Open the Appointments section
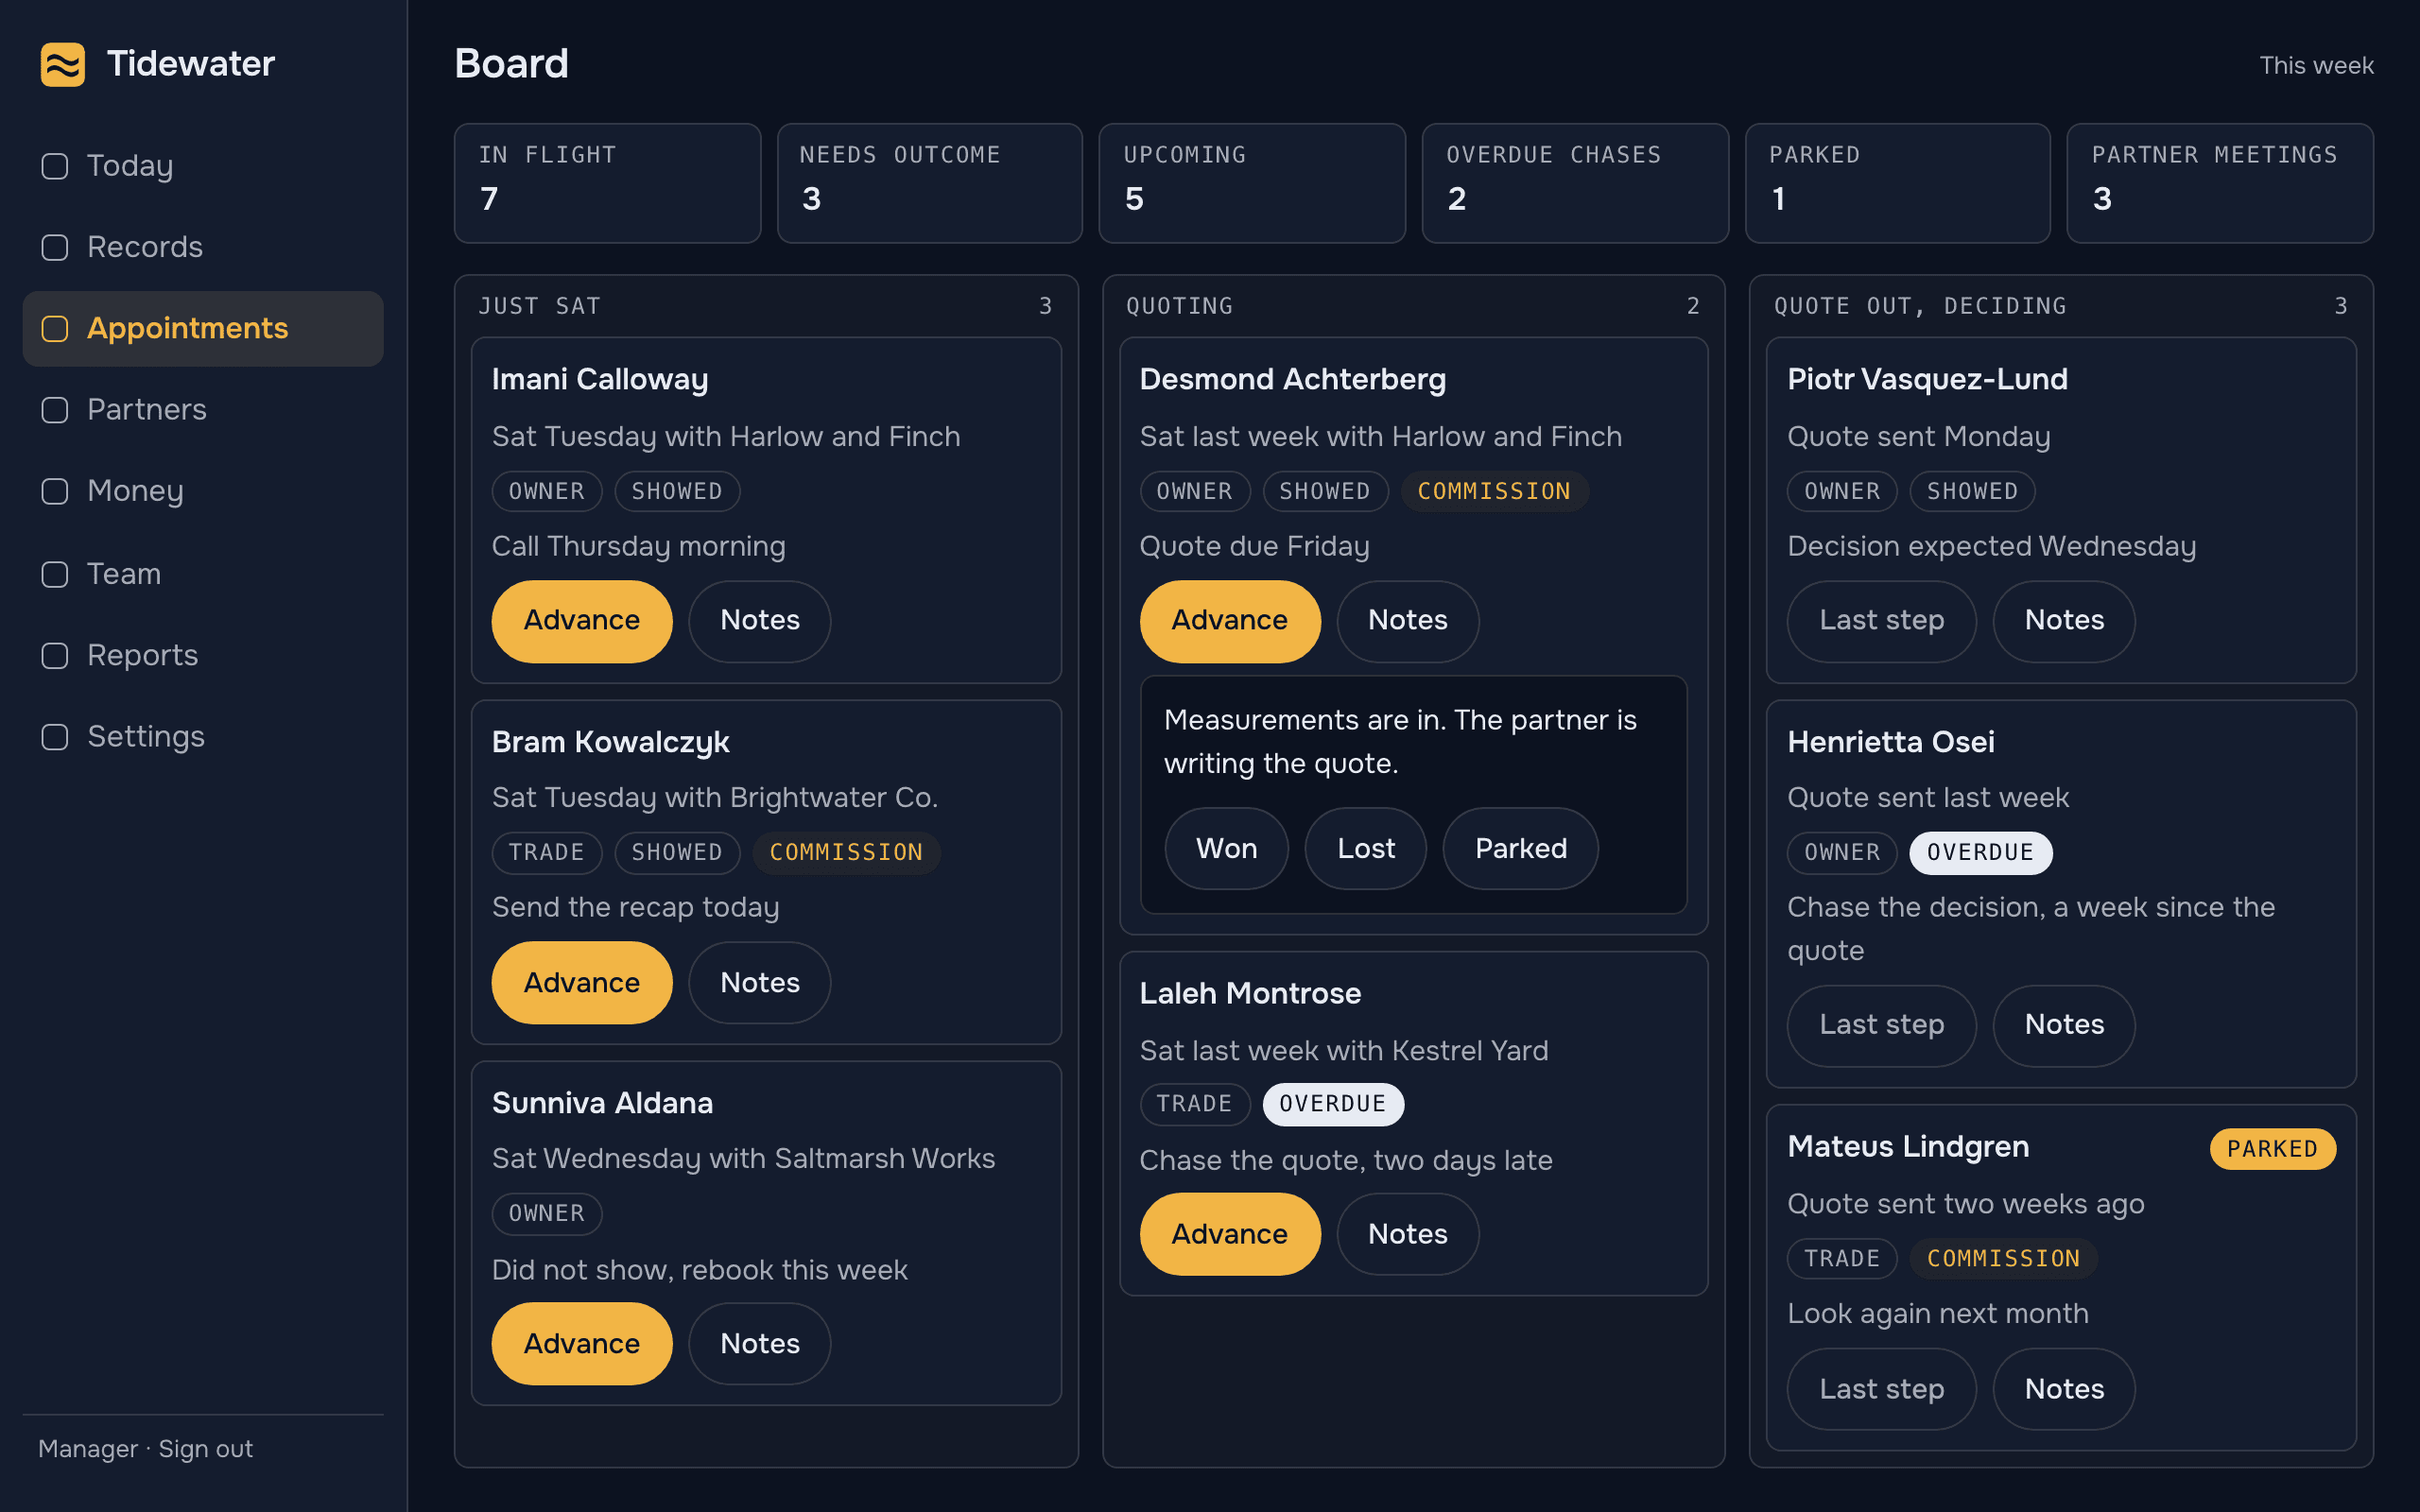The width and height of the screenshot is (2420, 1512). click(x=203, y=329)
